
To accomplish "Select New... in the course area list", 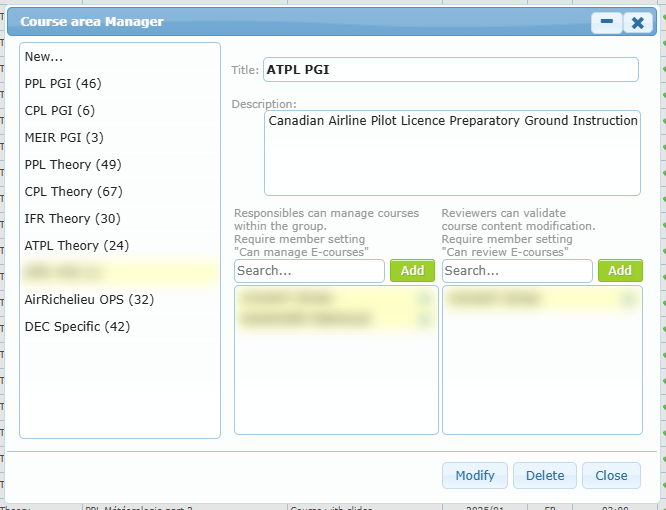I will pos(120,56).
